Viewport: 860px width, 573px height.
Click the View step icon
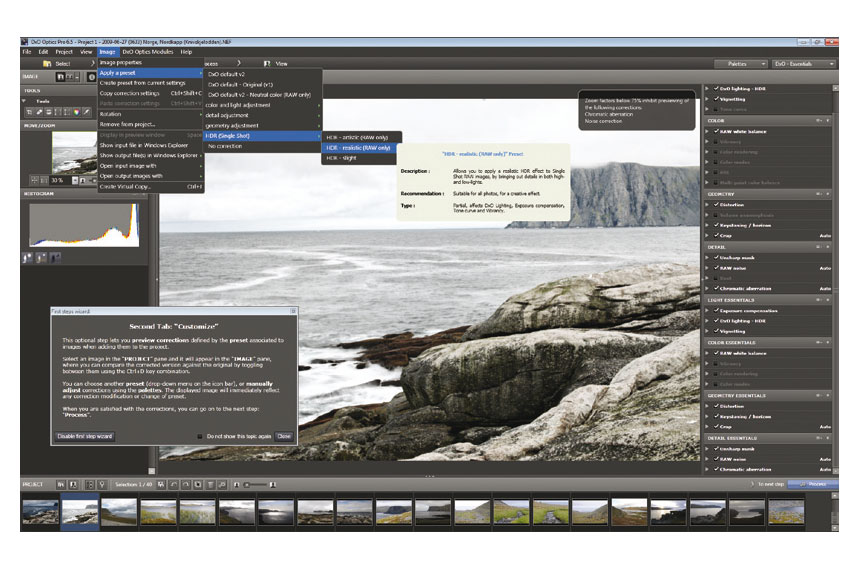[x=253, y=63]
